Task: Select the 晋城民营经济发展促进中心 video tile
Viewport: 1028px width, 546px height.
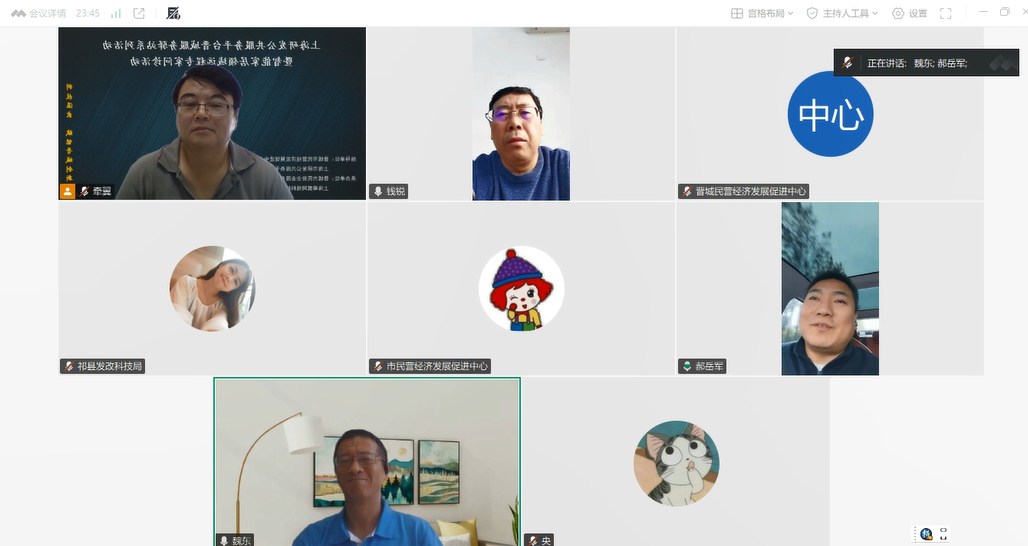Action: (829, 113)
